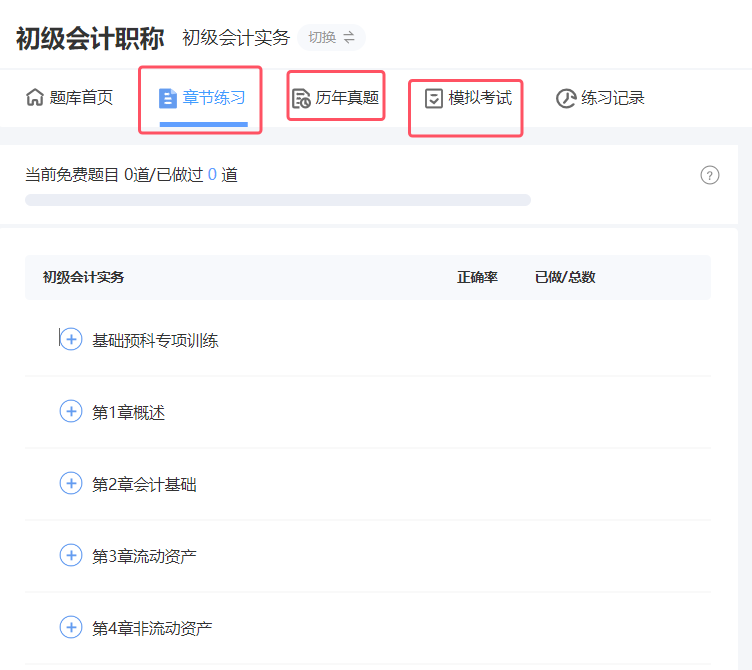Expand the 第4章非流动资产 chapter
This screenshot has width=752, height=670.
pos(71,628)
